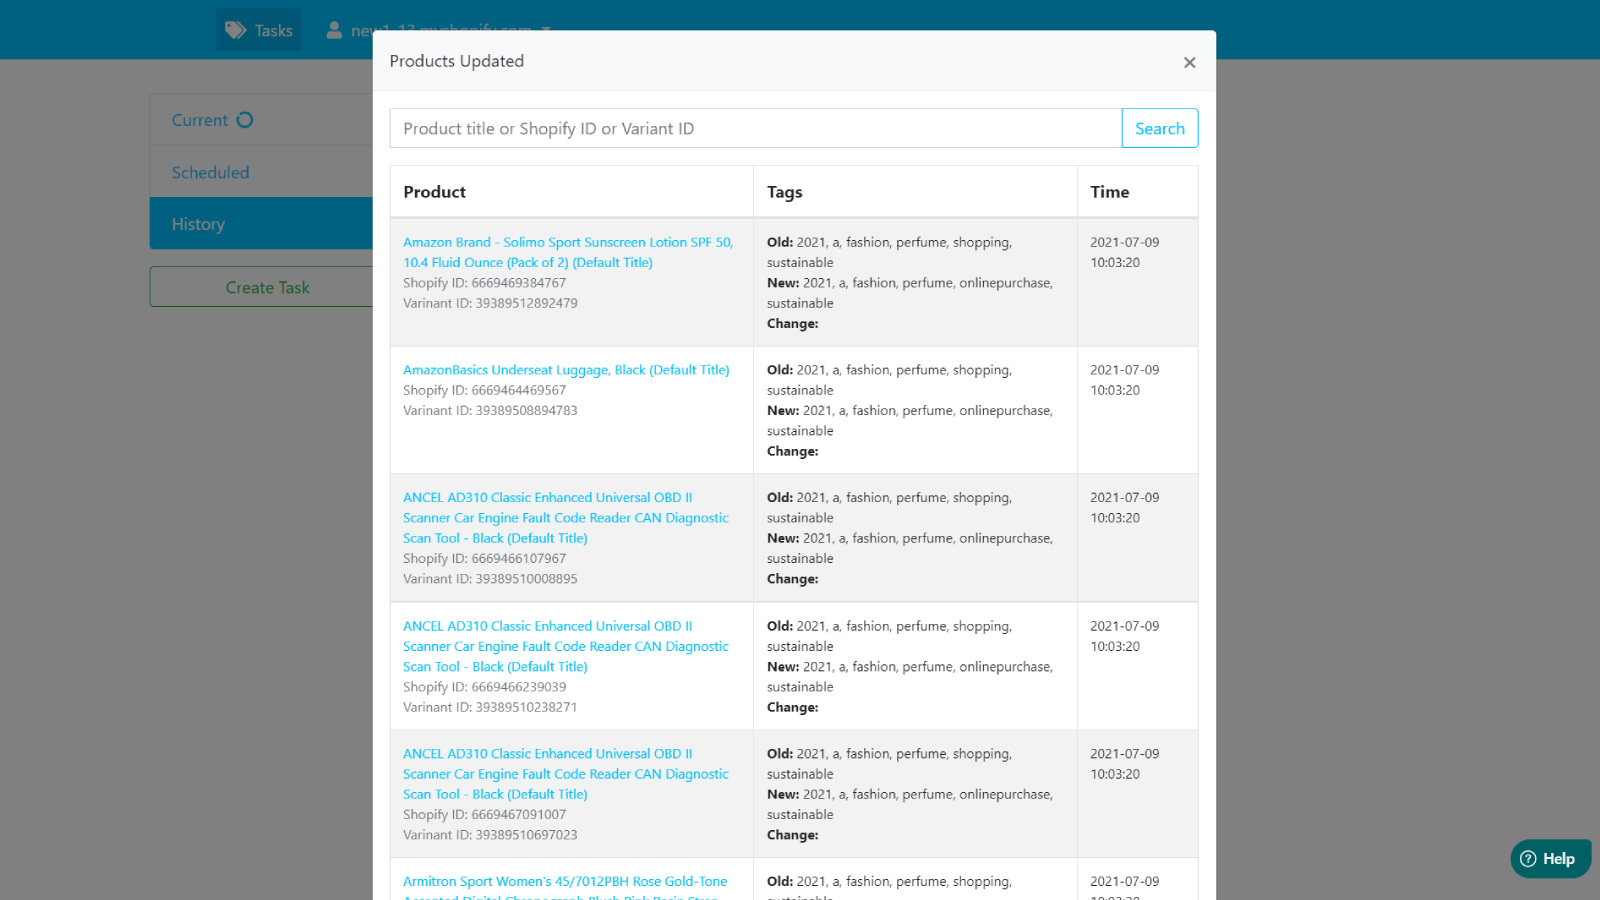Screen dimensions: 1600x900
Task: Click the Product column header
Action: point(435,192)
